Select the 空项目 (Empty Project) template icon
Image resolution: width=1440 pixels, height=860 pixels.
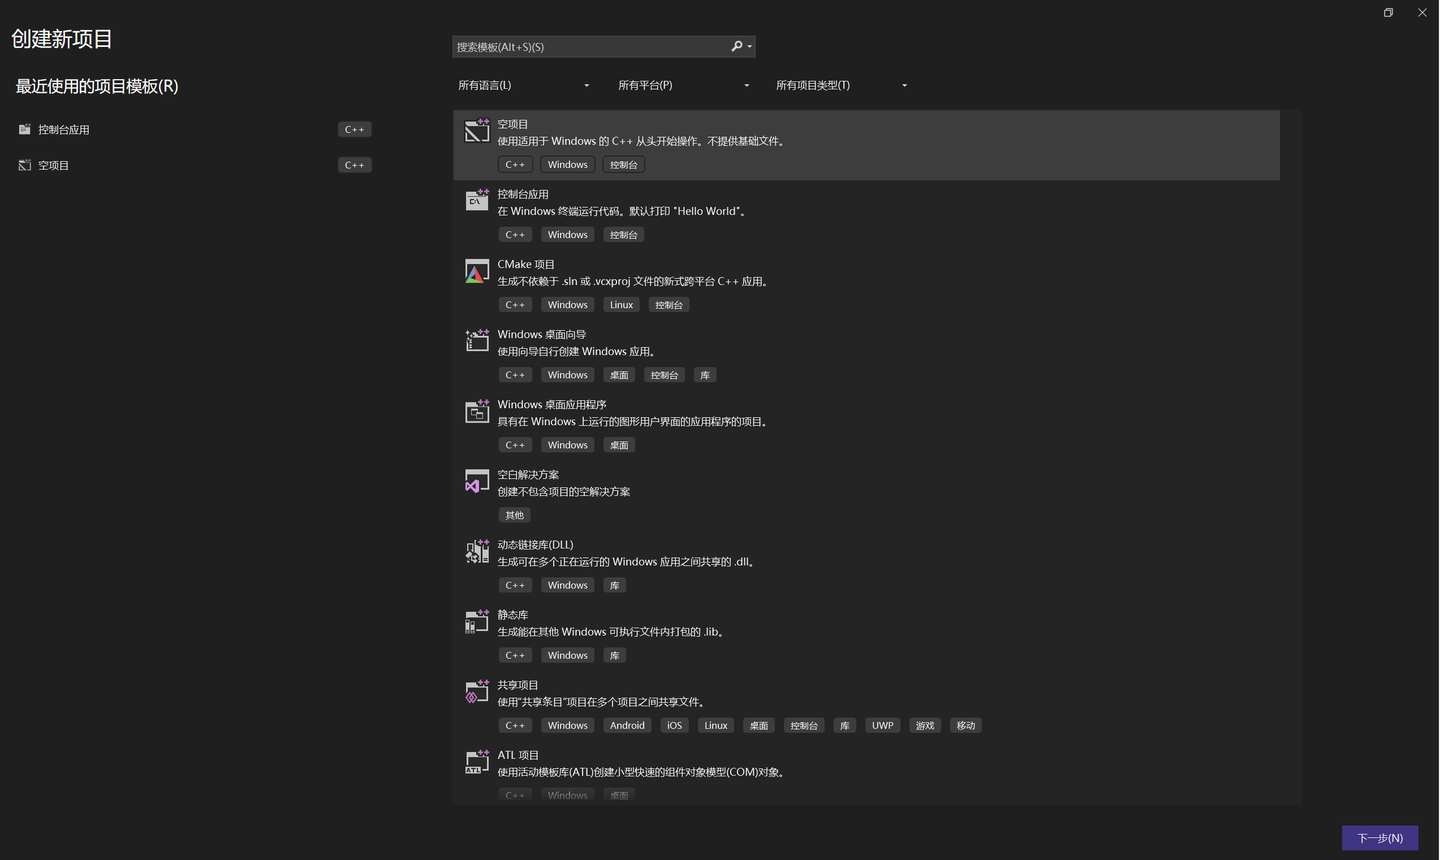(477, 130)
